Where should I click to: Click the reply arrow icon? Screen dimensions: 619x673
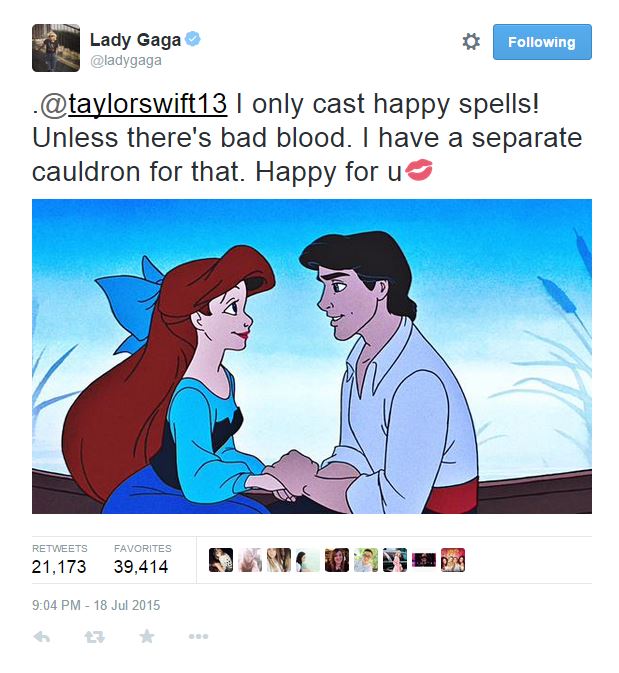[x=42, y=637]
